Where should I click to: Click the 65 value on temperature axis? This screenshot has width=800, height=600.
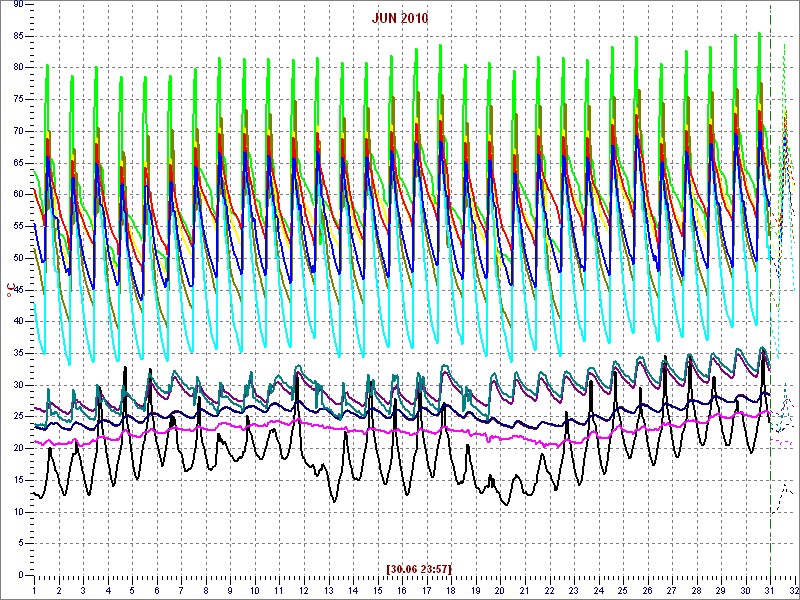[18, 163]
